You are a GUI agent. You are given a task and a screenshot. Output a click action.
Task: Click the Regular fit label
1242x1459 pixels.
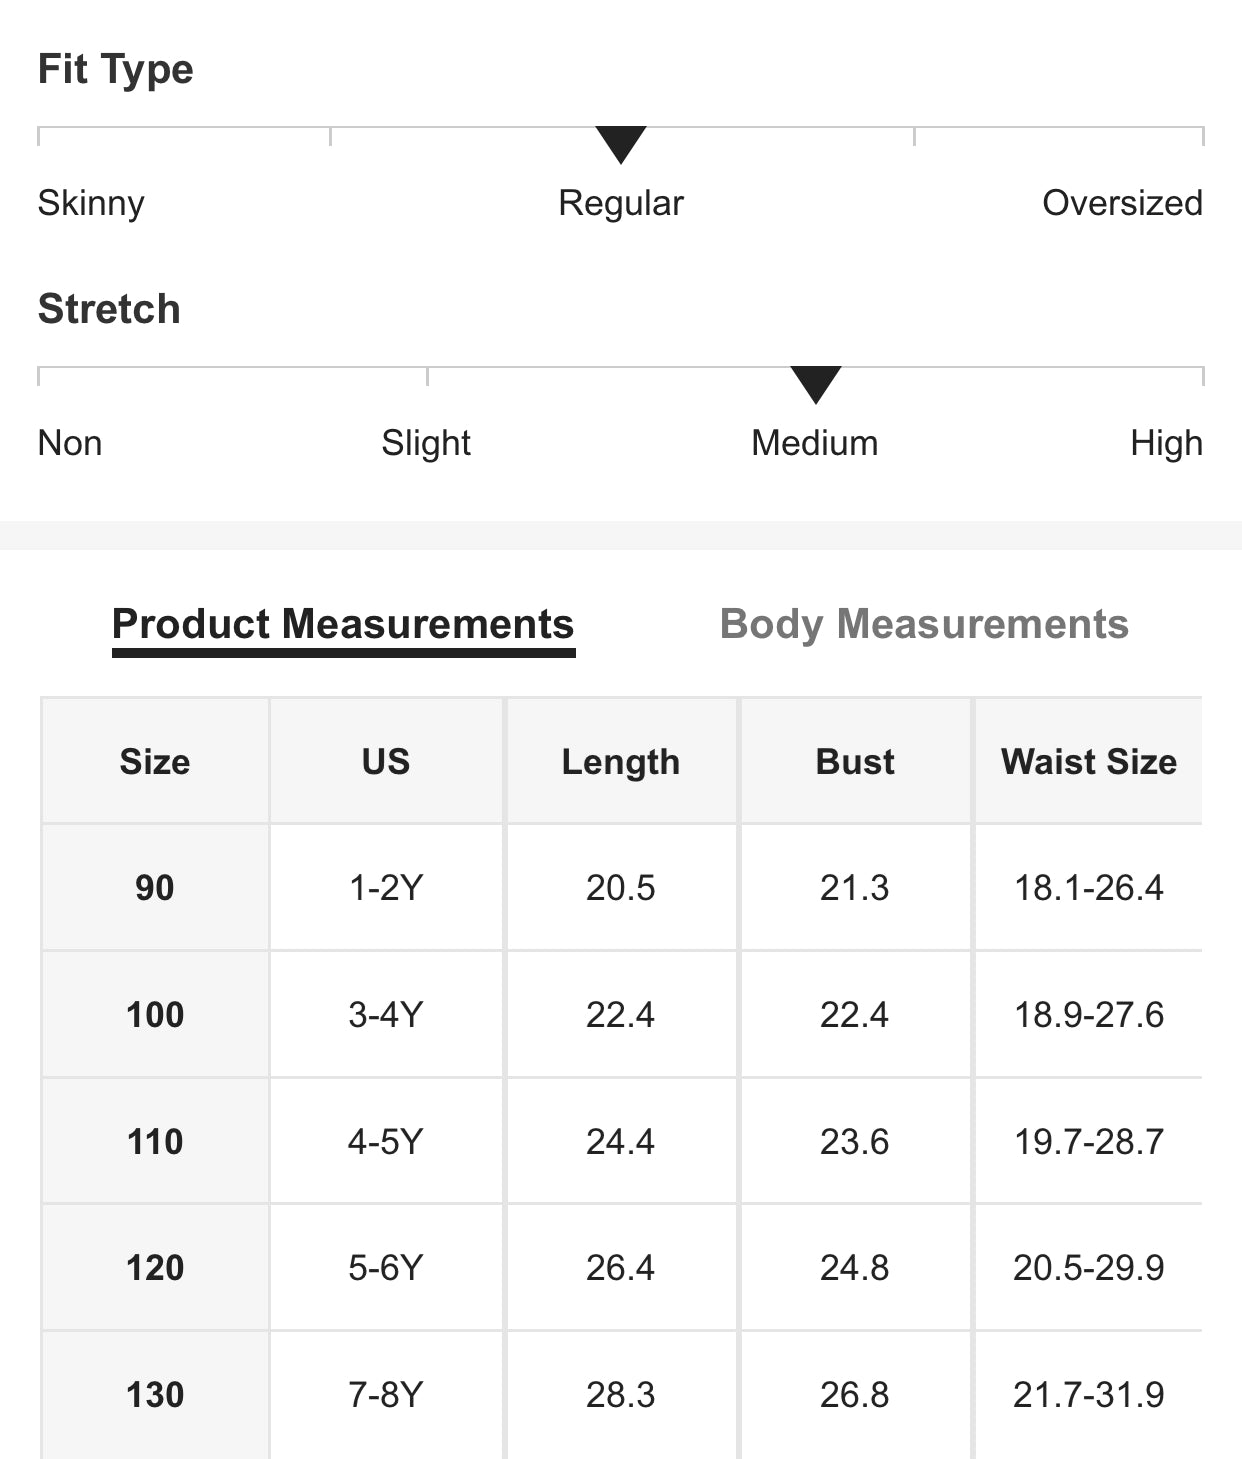621,203
